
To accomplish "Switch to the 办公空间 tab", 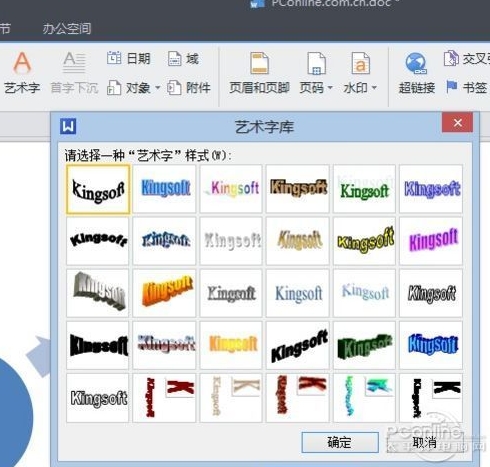I will click(67, 29).
